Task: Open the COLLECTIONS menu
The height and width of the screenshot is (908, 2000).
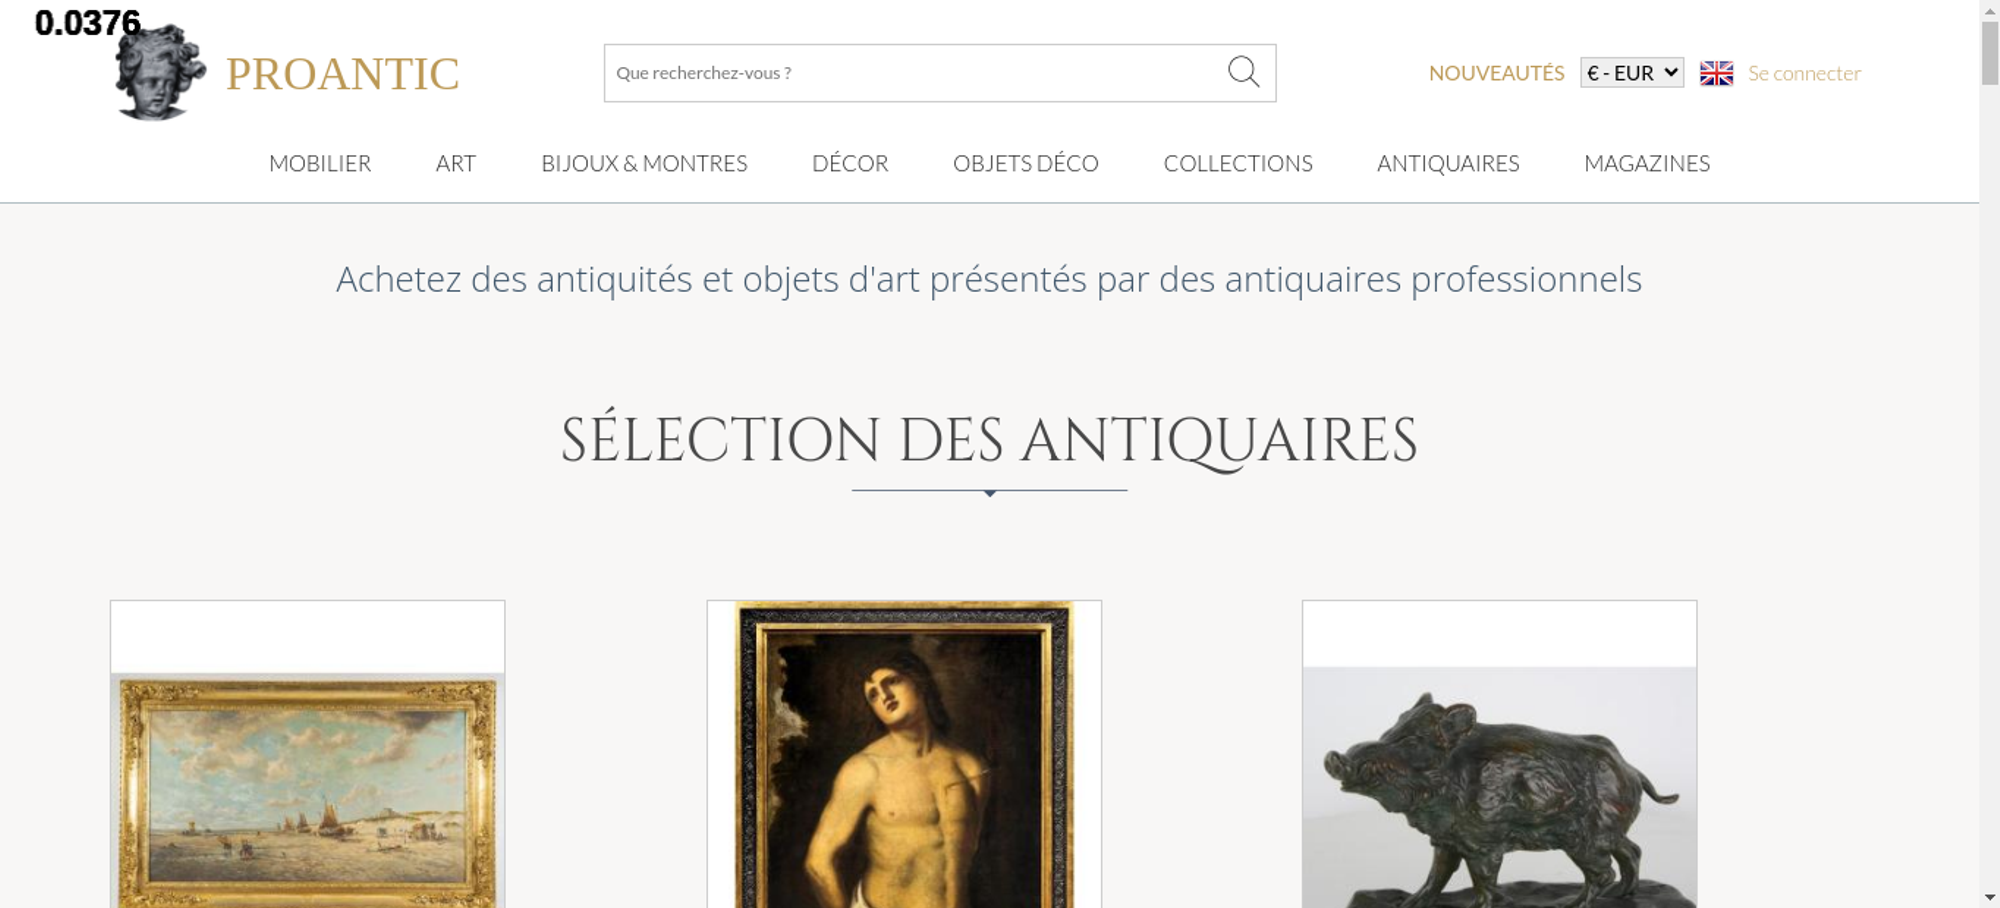Action: (x=1238, y=163)
